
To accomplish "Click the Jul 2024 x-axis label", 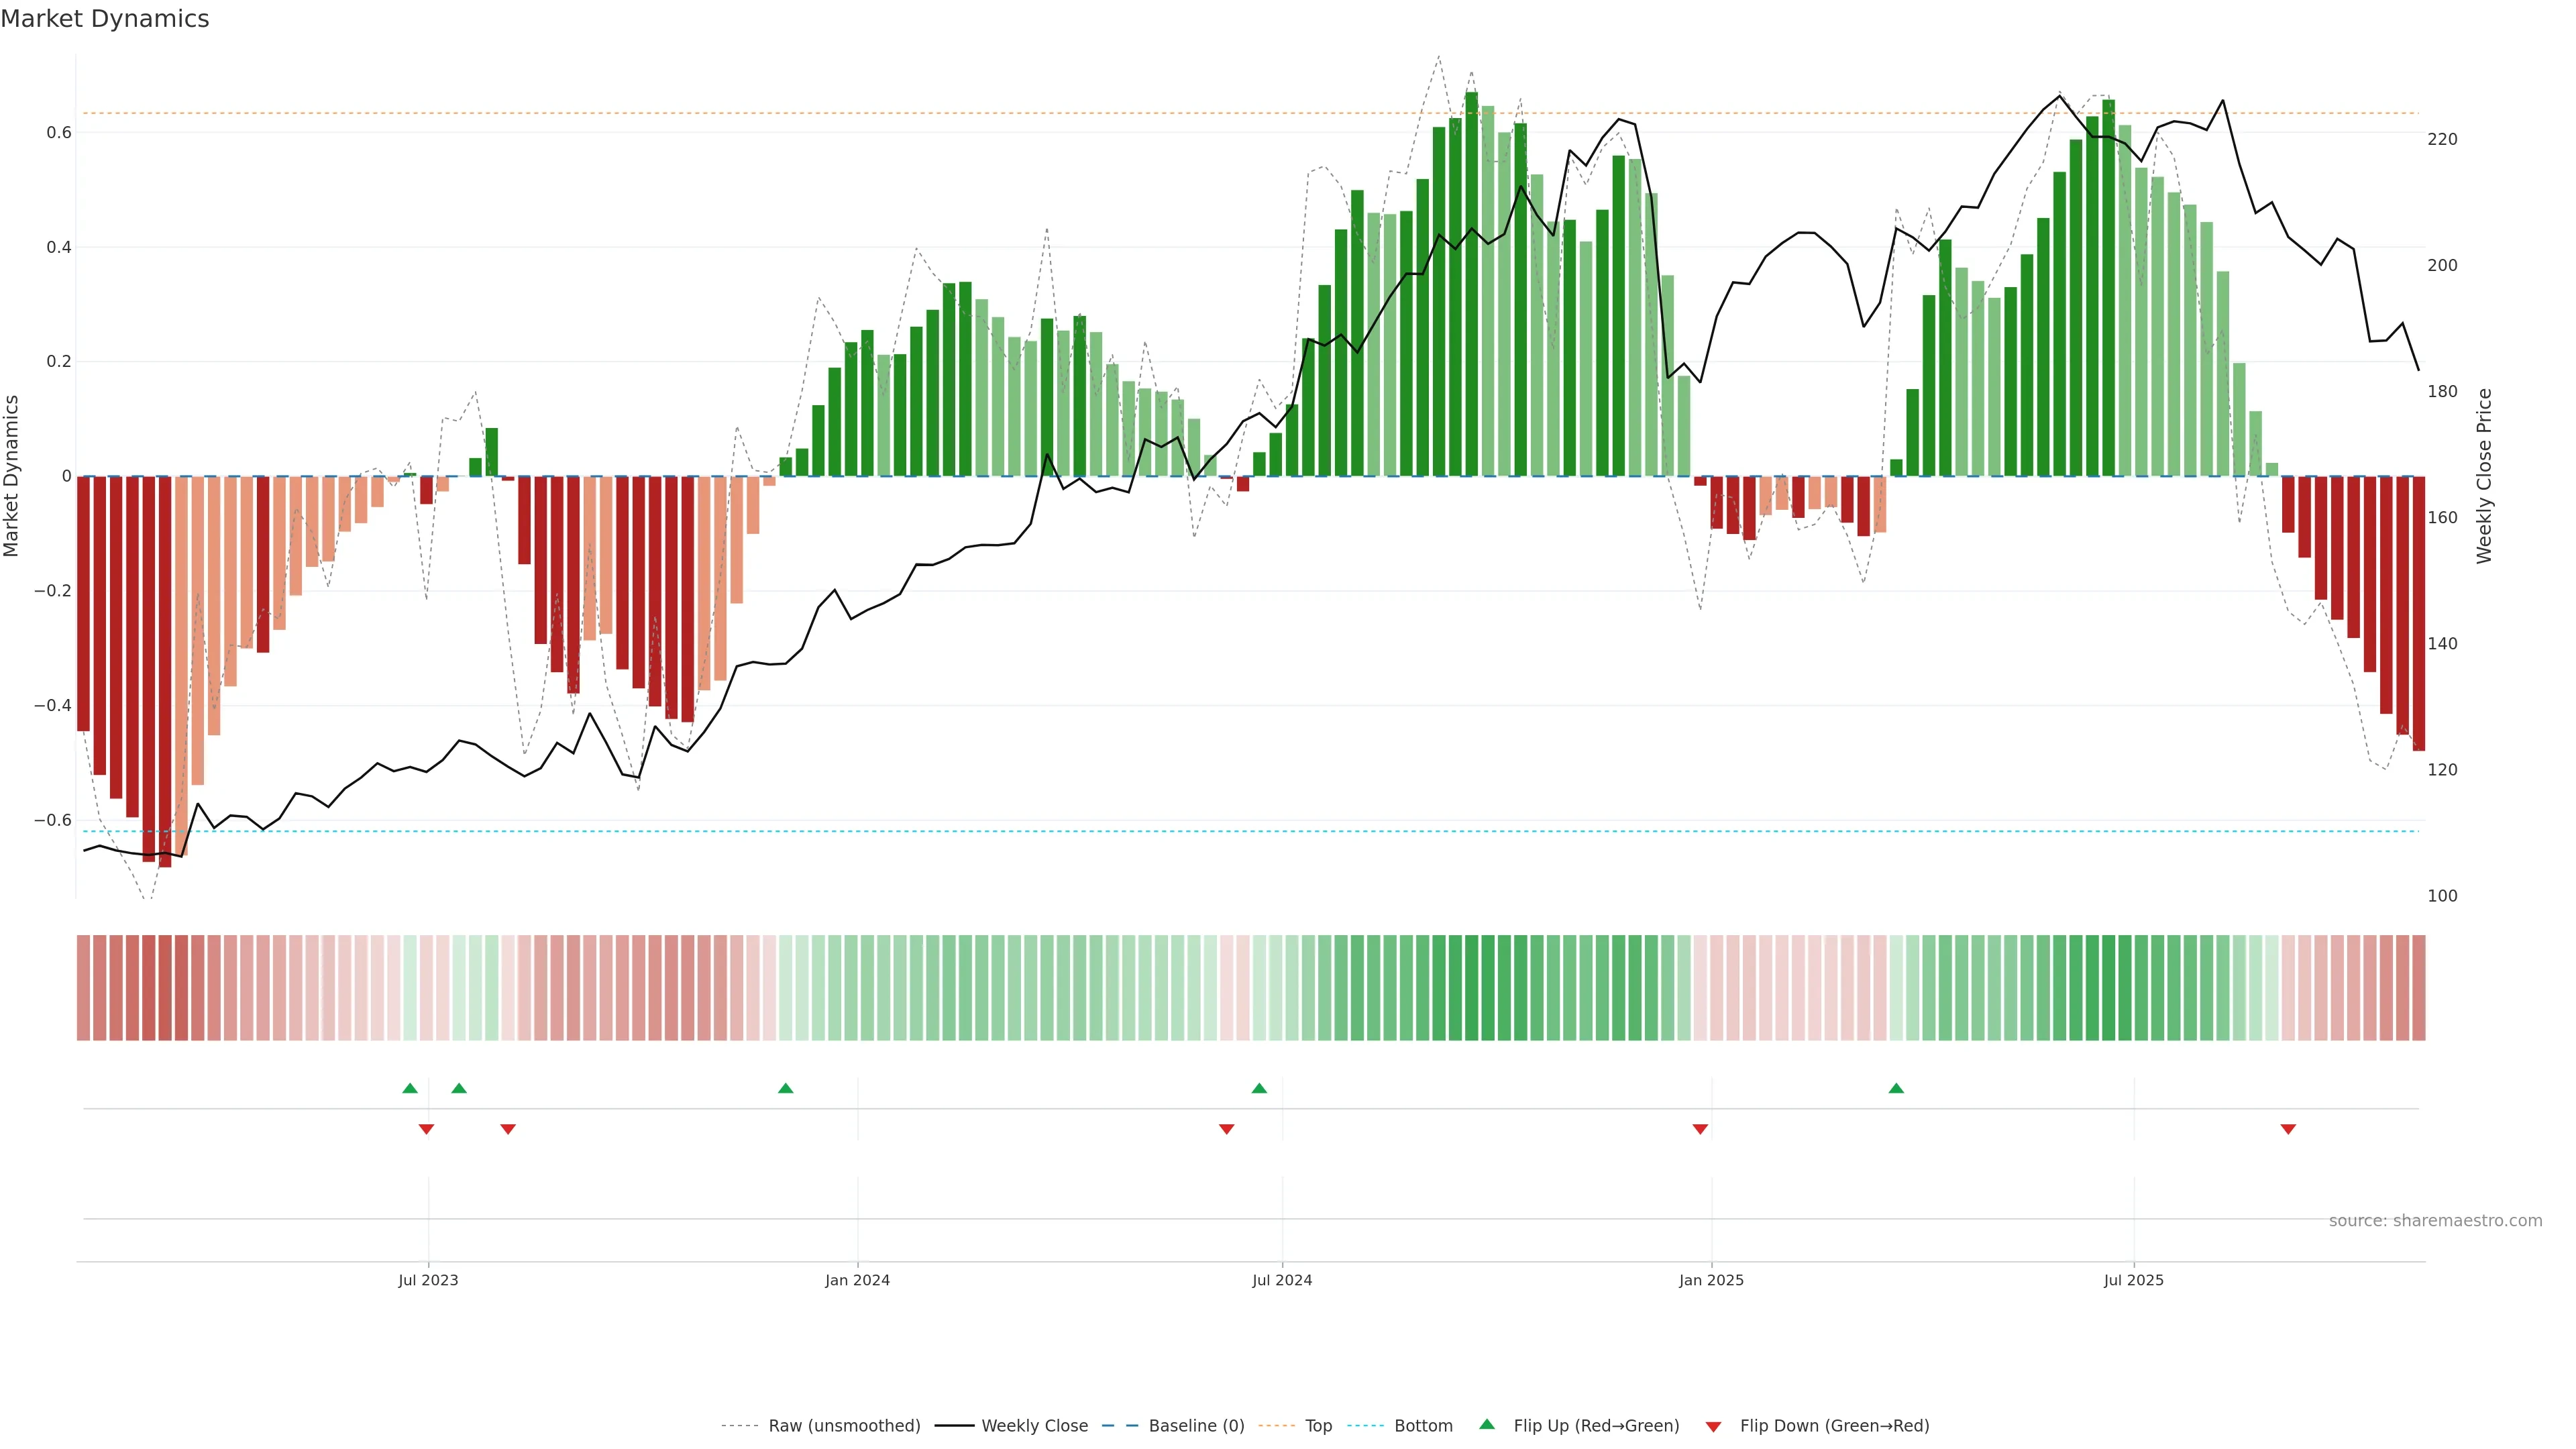I will tap(1282, 1280).
